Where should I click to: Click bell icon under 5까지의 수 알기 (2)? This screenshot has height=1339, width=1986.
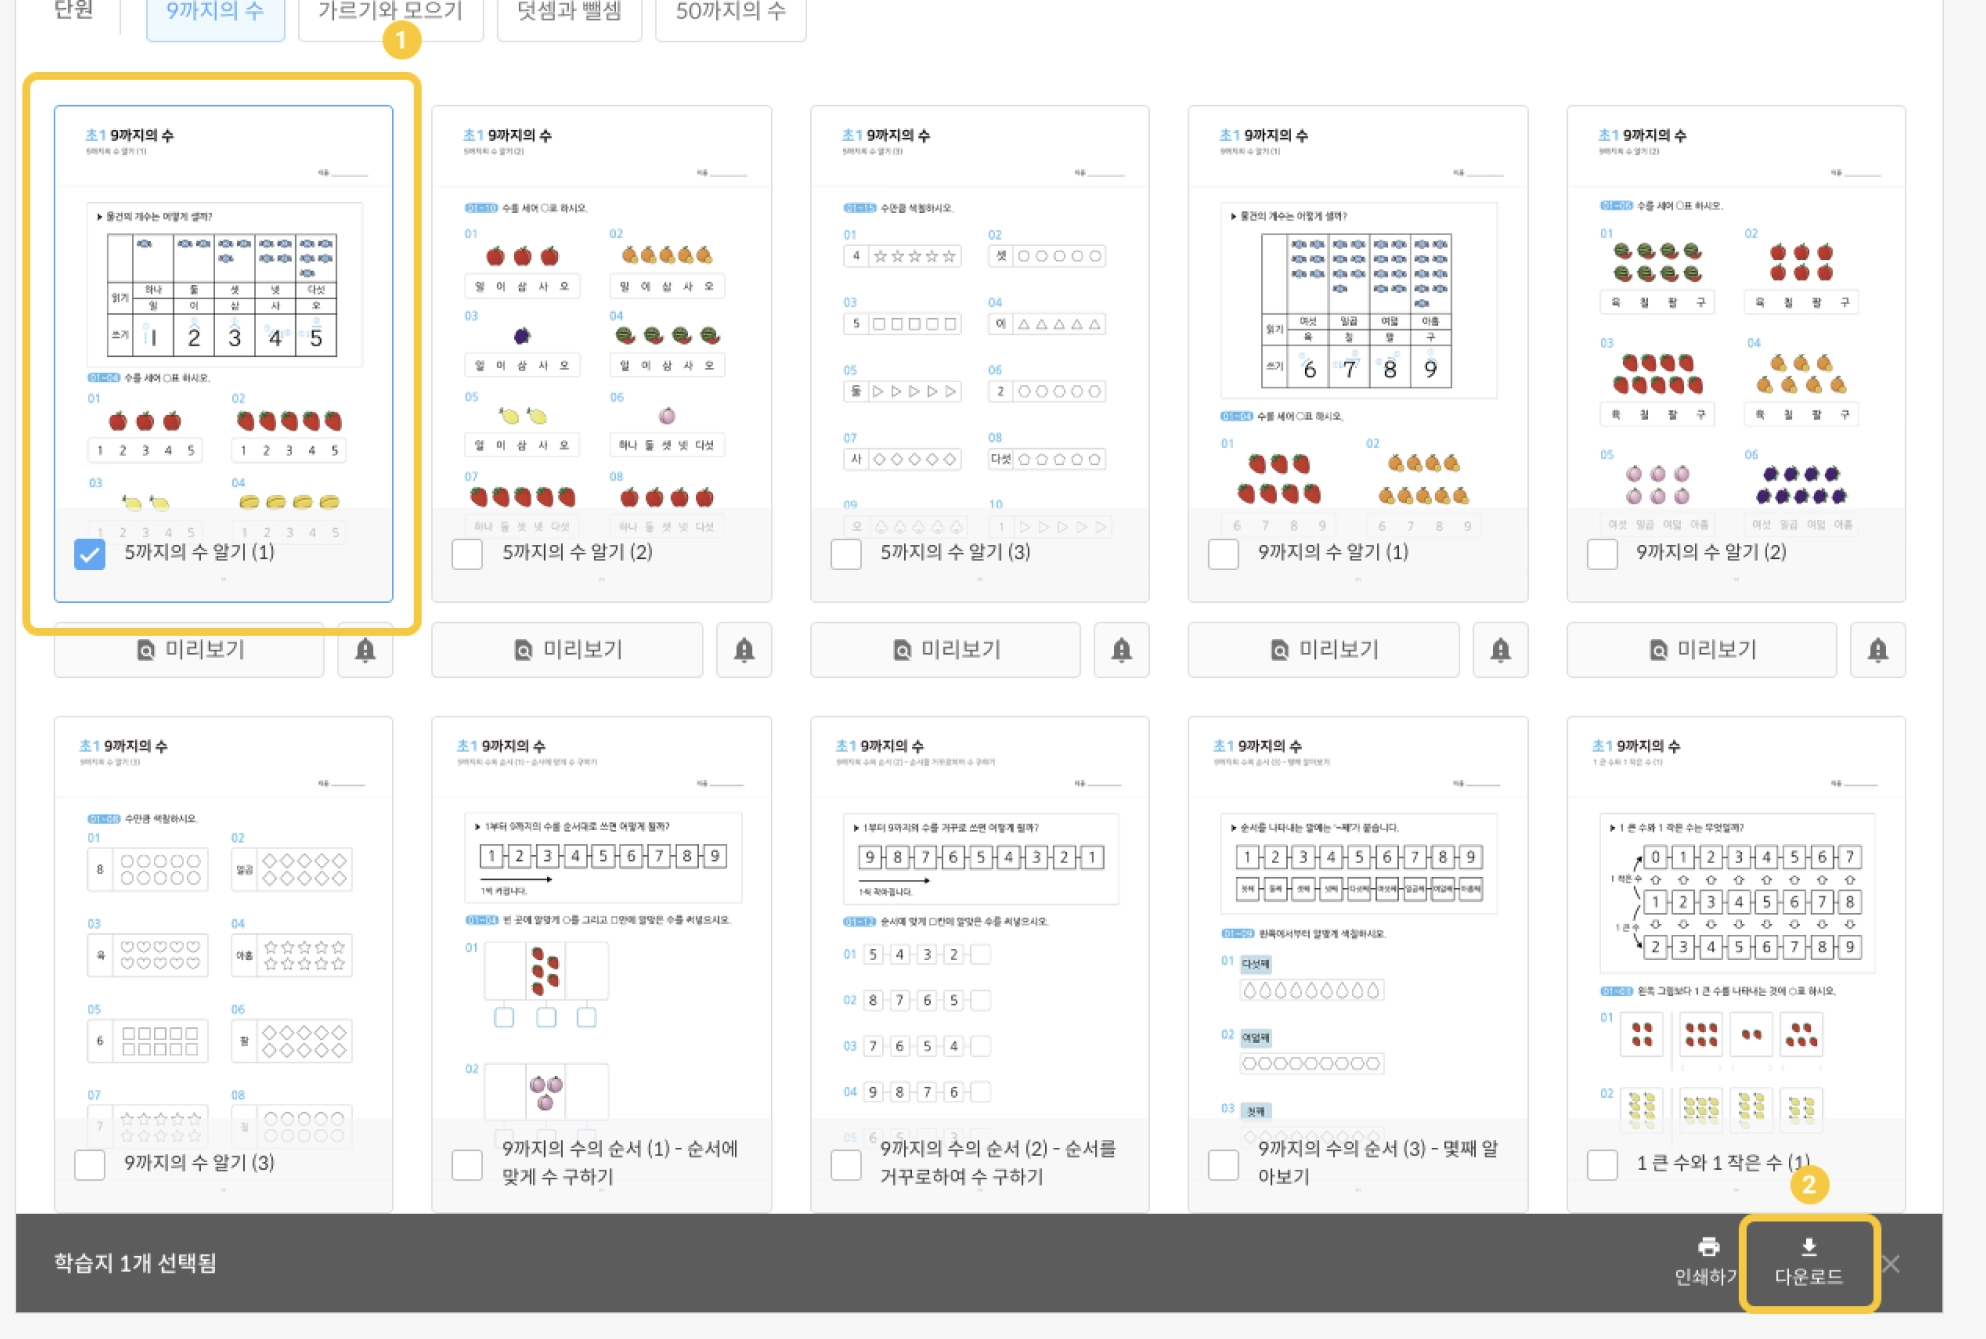click(744, 650)
